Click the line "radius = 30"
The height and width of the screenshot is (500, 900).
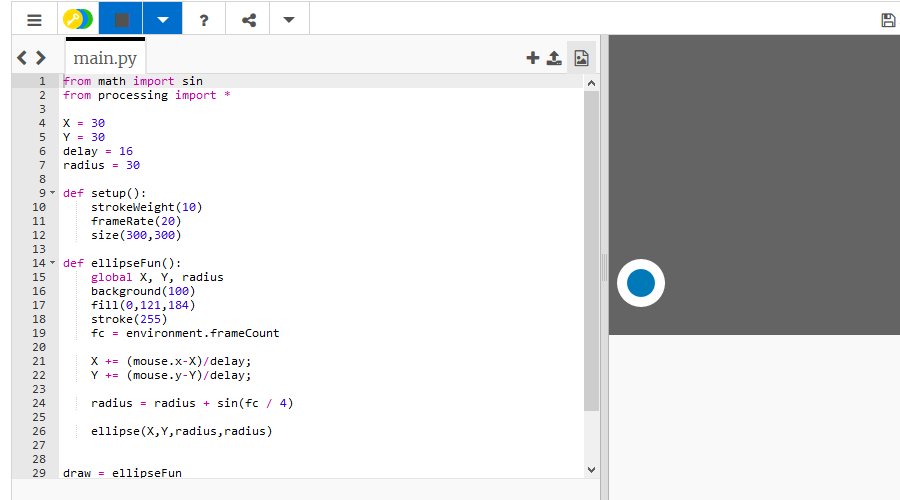[102, 165]
